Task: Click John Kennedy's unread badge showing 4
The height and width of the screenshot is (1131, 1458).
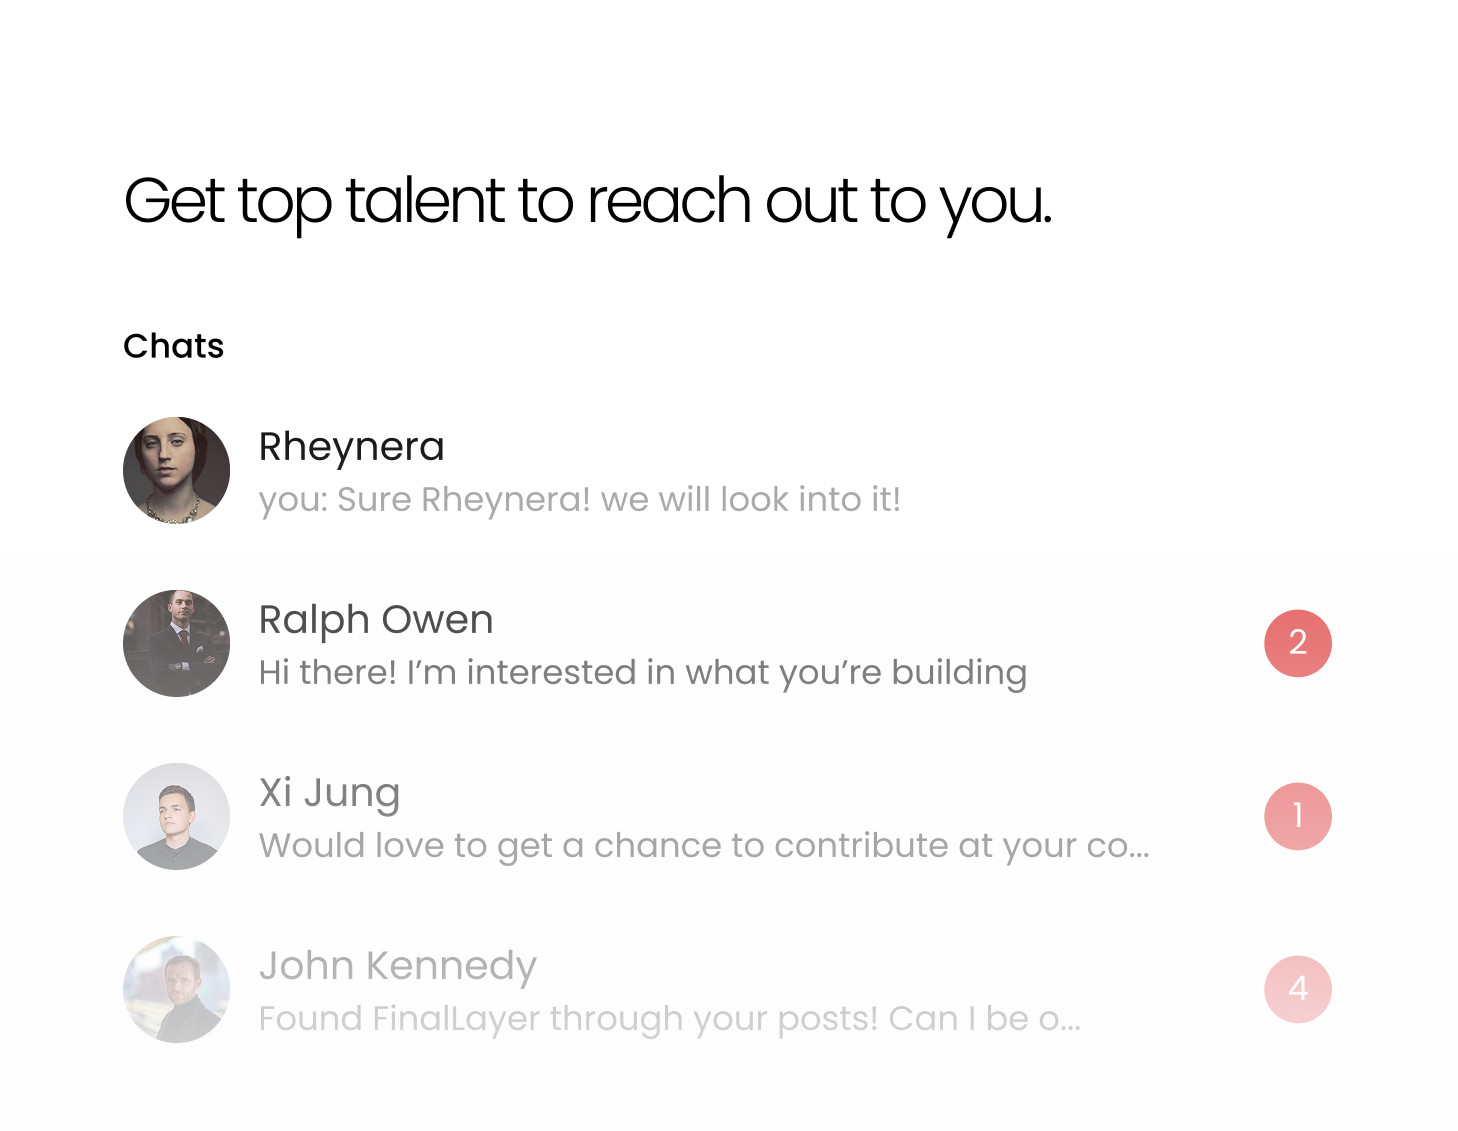Action: [x=1297, y=989]
